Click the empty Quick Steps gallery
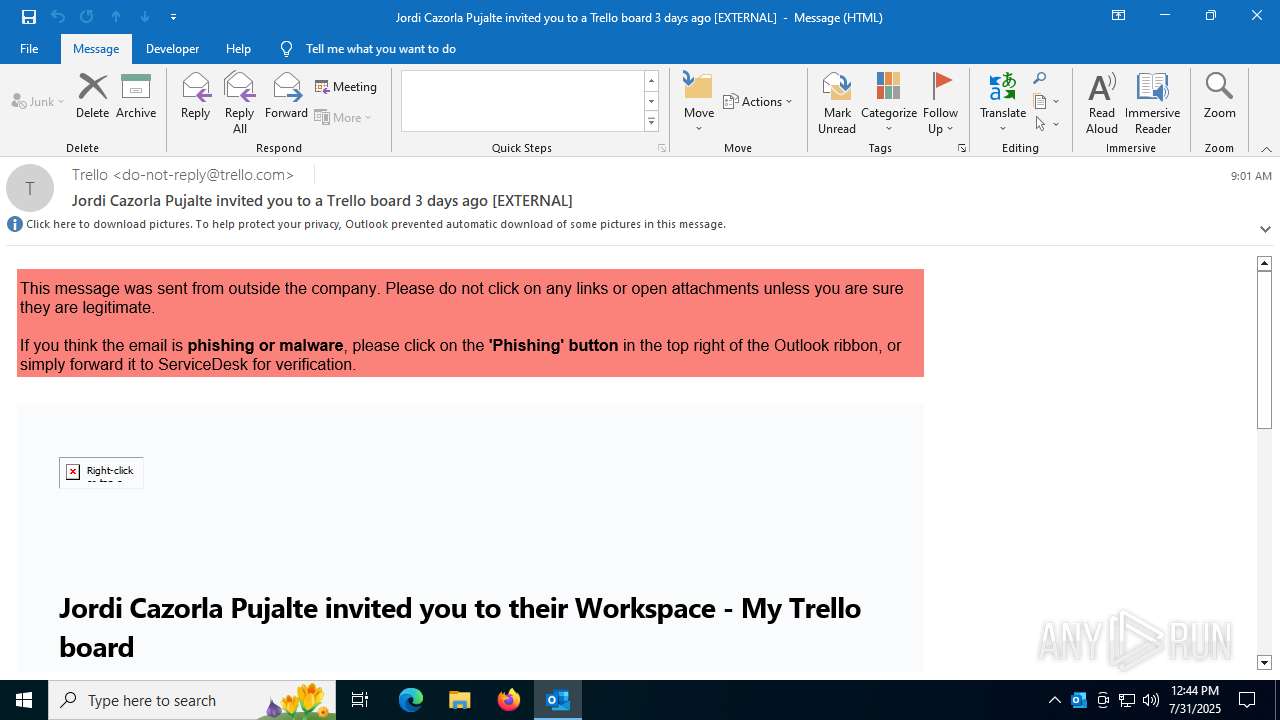The height and width of the screenshot is (720, 1280). tap(522, 100)
